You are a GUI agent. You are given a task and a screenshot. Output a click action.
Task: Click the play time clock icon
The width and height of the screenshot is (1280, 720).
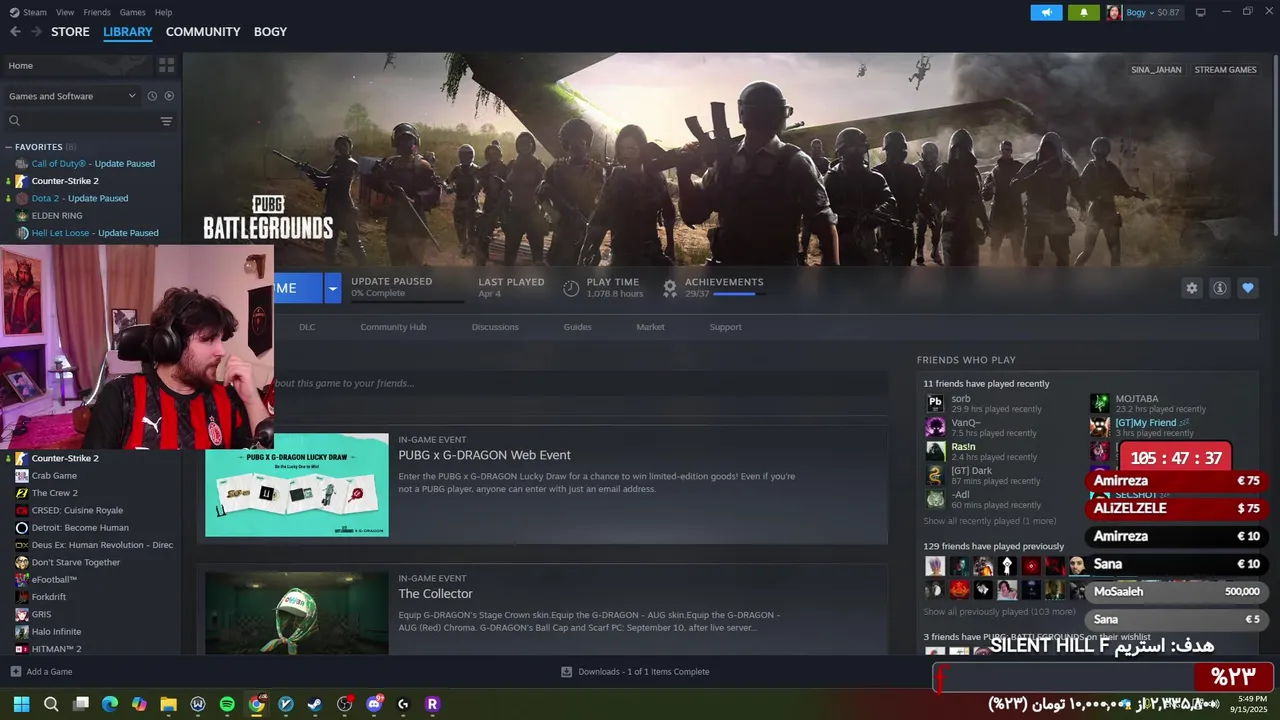pyautogui.click(x=571, y=288)
